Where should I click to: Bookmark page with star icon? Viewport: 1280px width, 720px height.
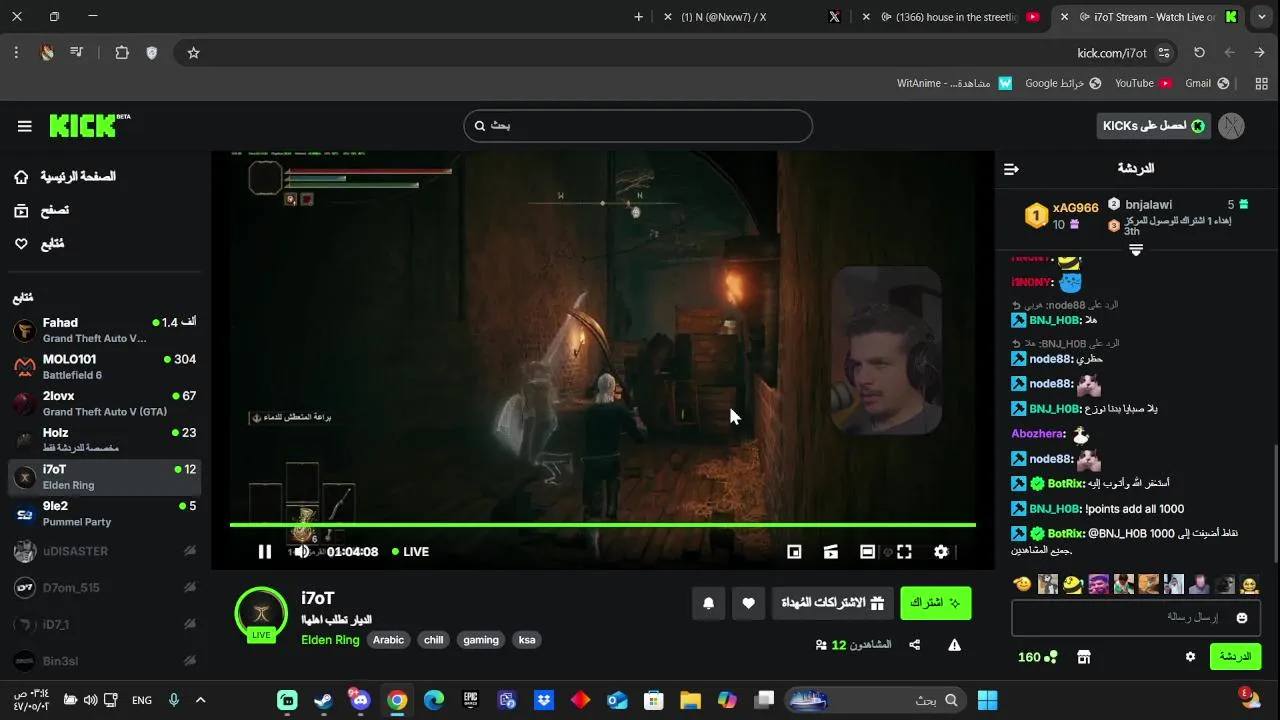194,53
